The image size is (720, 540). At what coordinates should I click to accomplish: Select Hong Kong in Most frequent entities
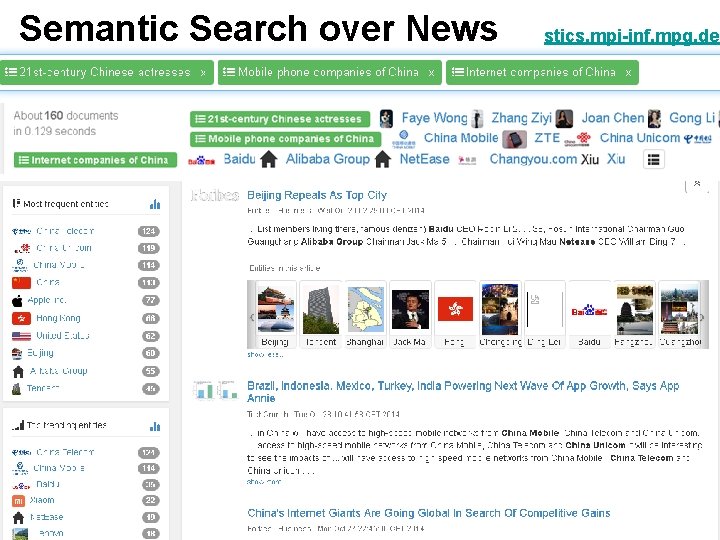[58, 318]
